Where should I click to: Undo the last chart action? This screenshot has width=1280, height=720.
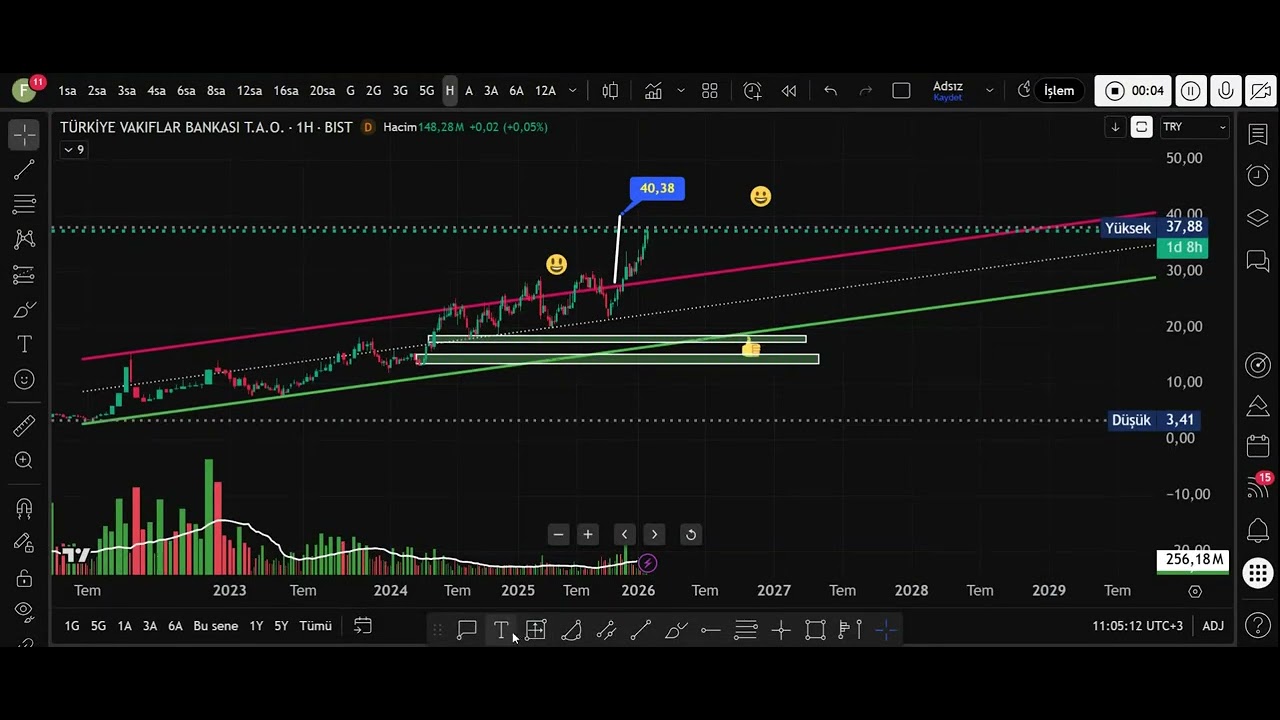(x=830, y=91)
